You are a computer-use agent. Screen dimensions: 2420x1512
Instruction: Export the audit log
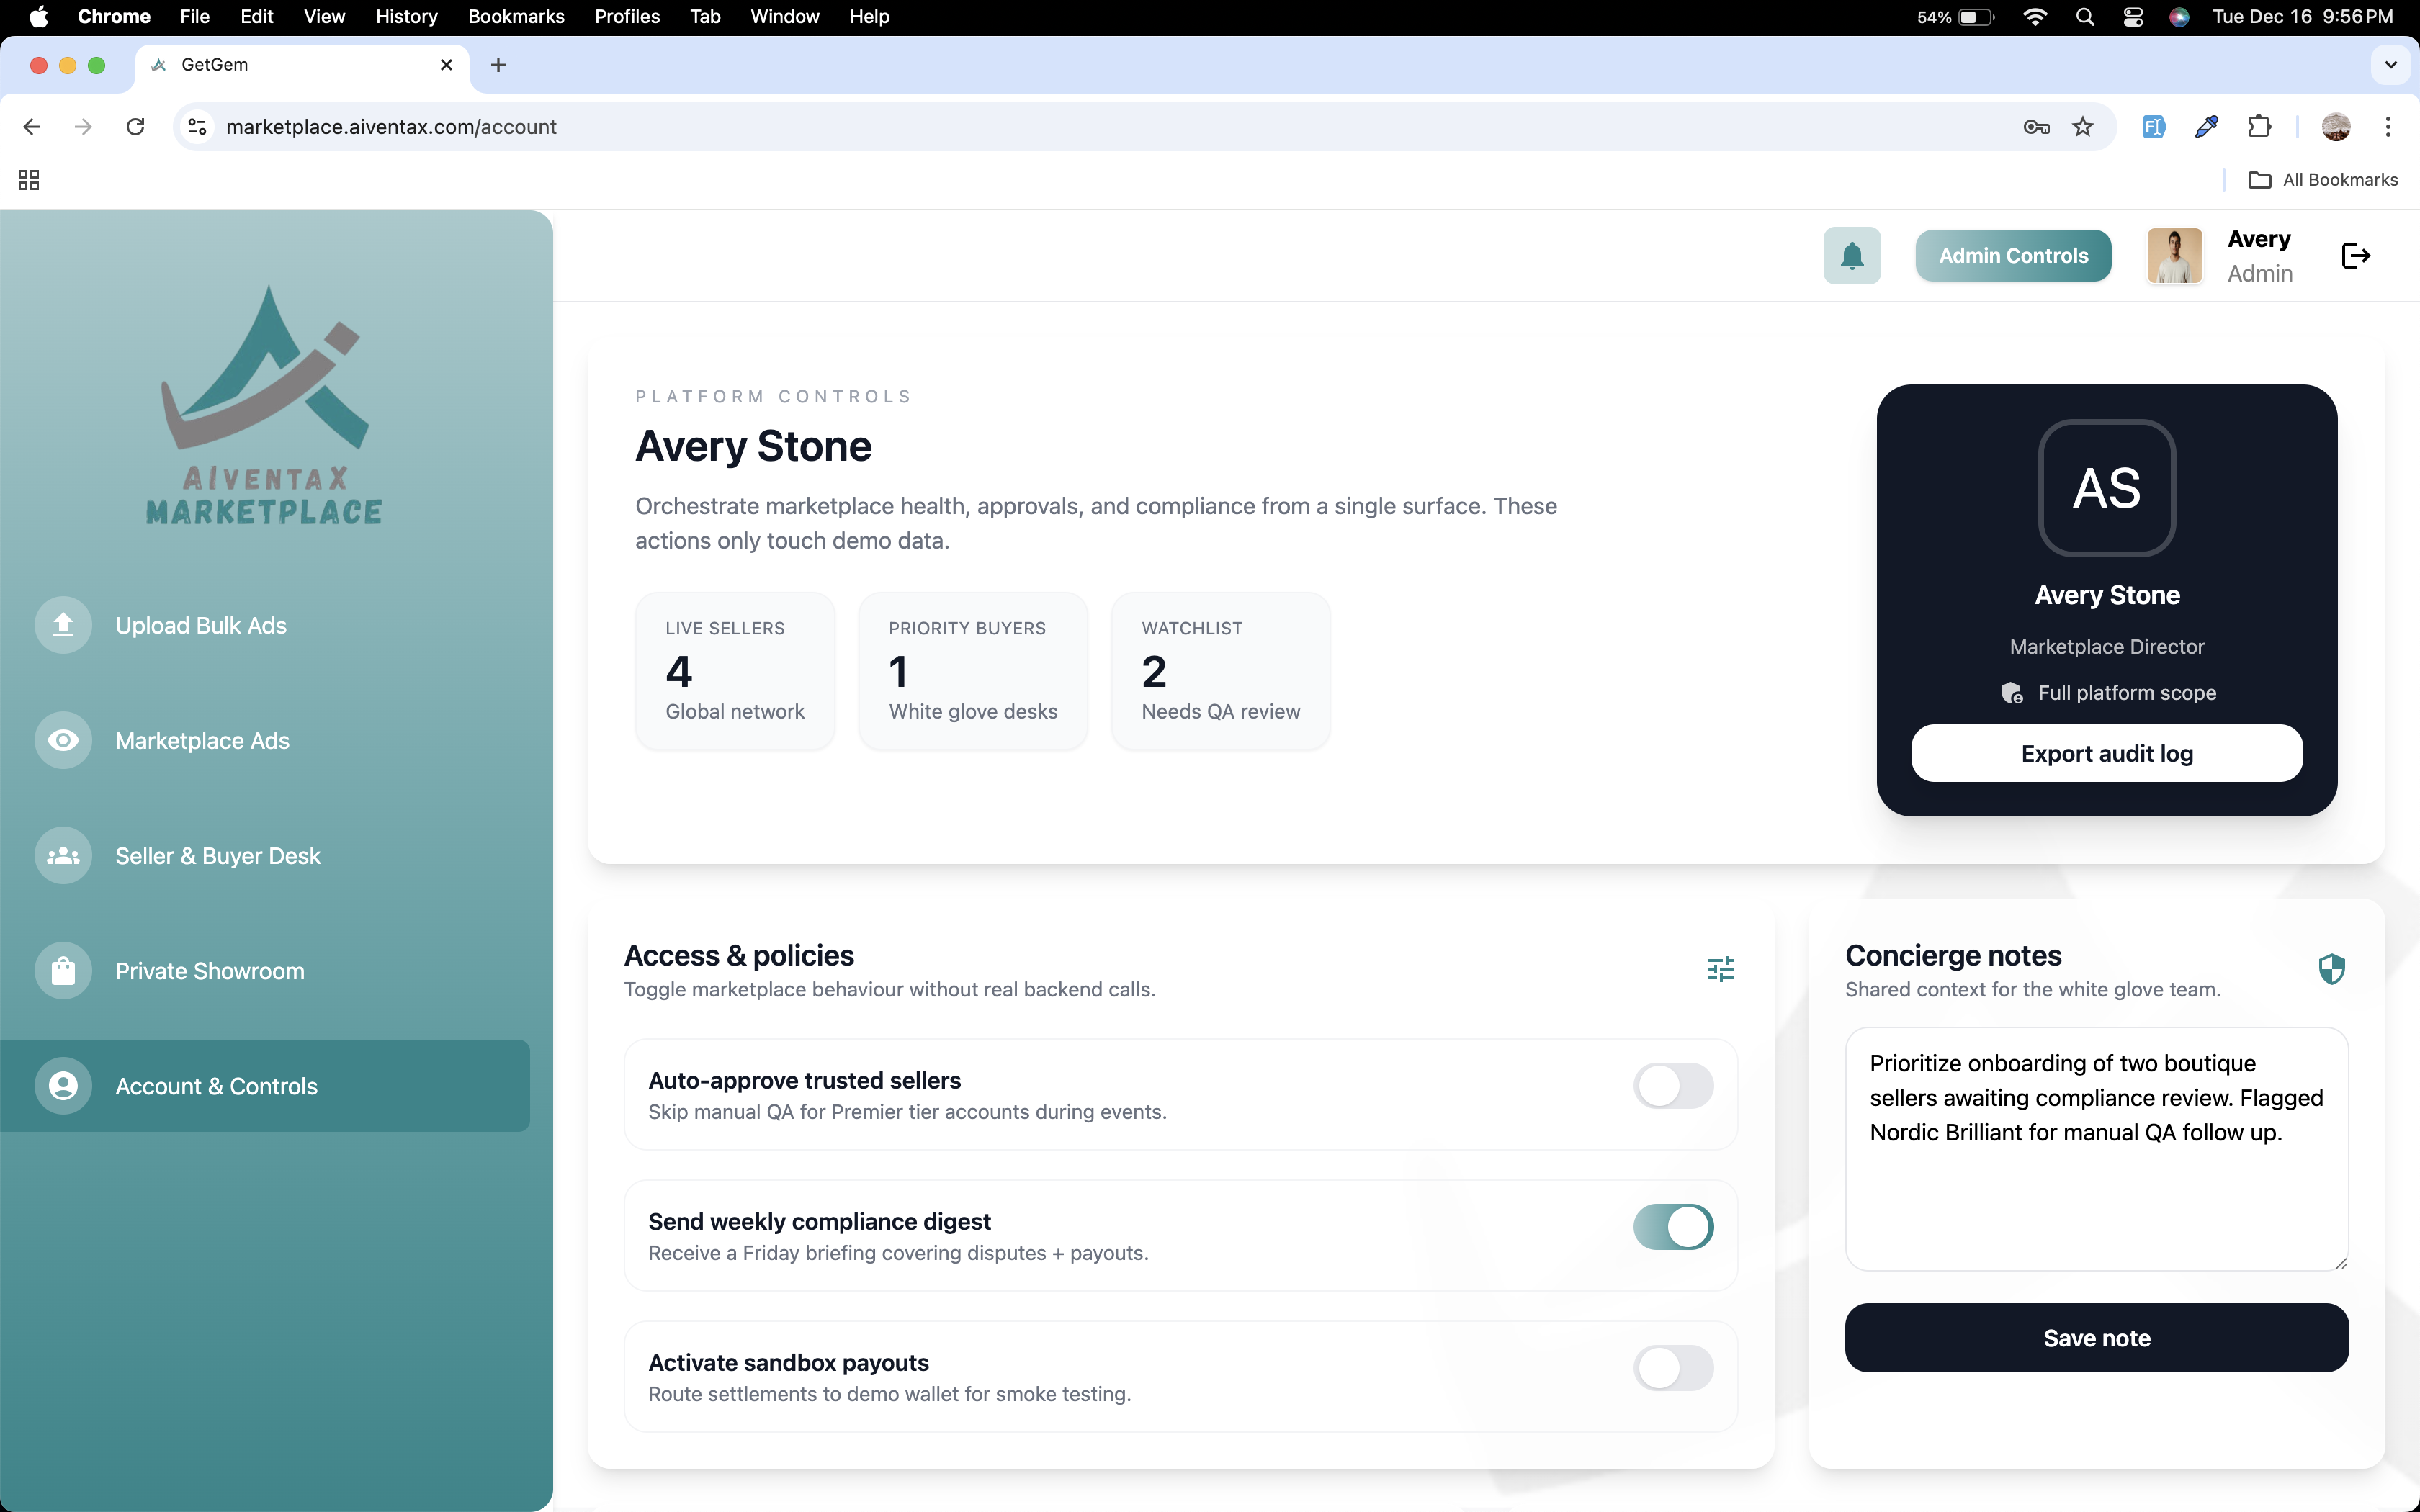pos(2106,753)
